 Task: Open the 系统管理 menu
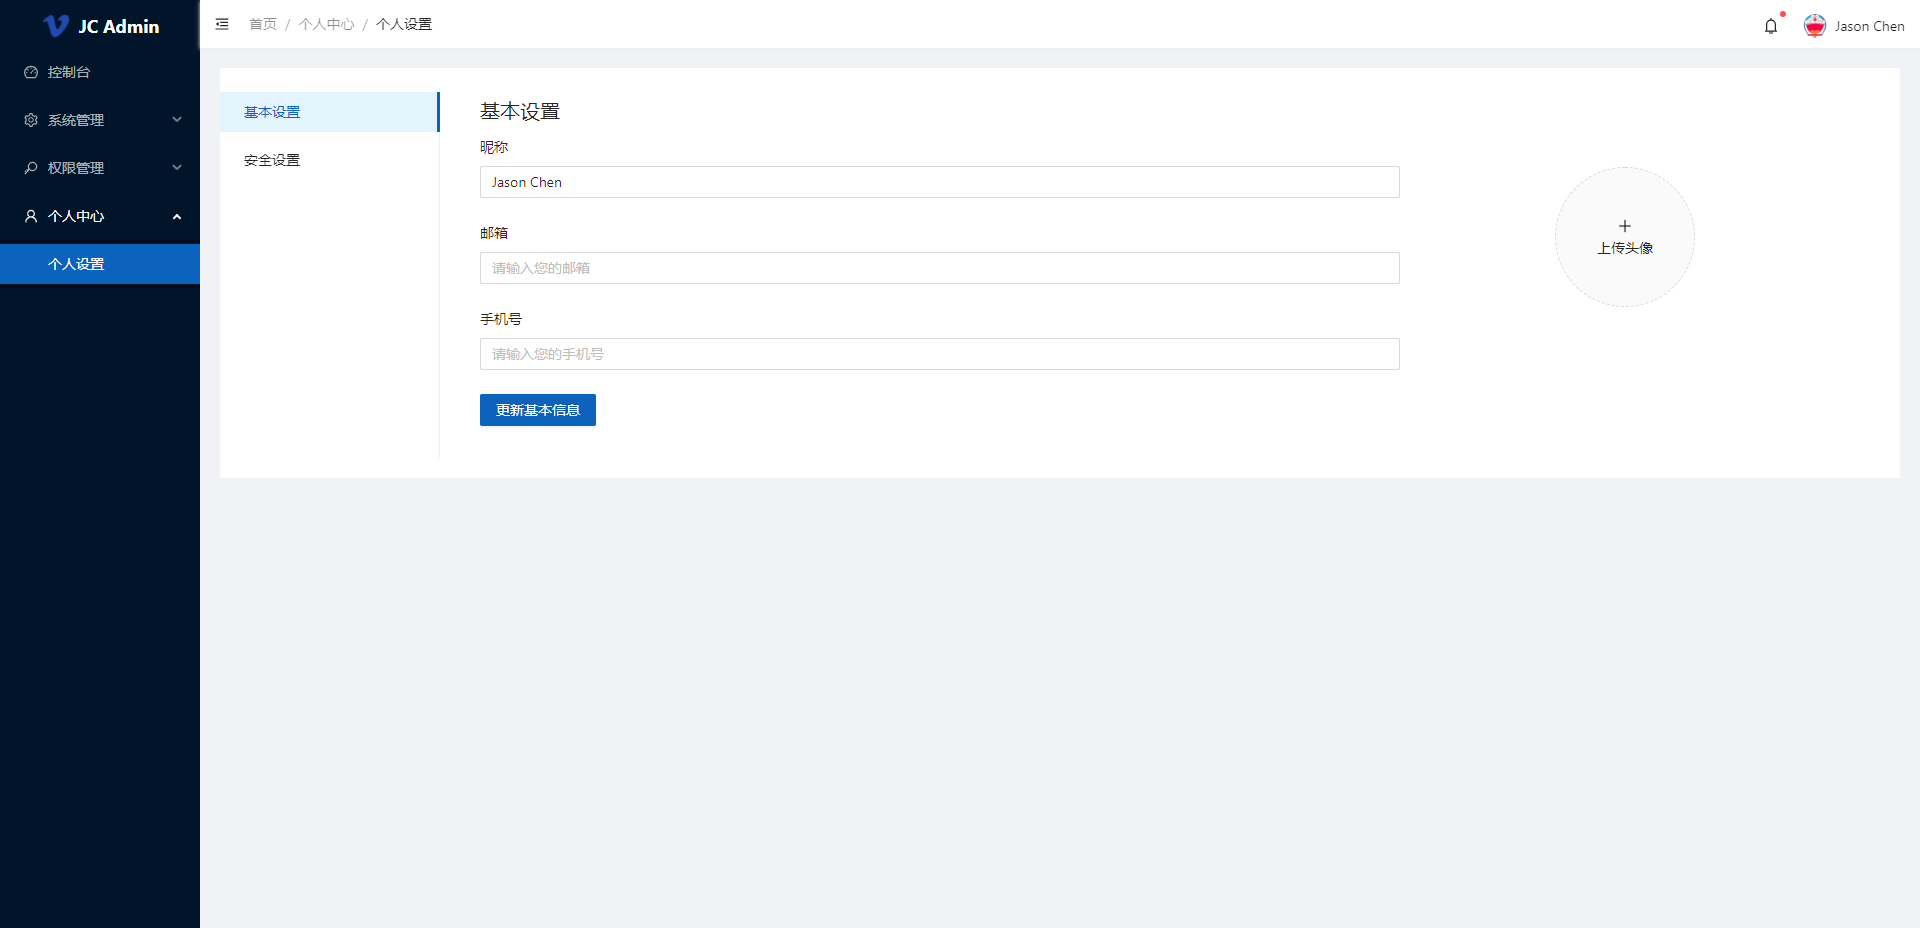100,120
